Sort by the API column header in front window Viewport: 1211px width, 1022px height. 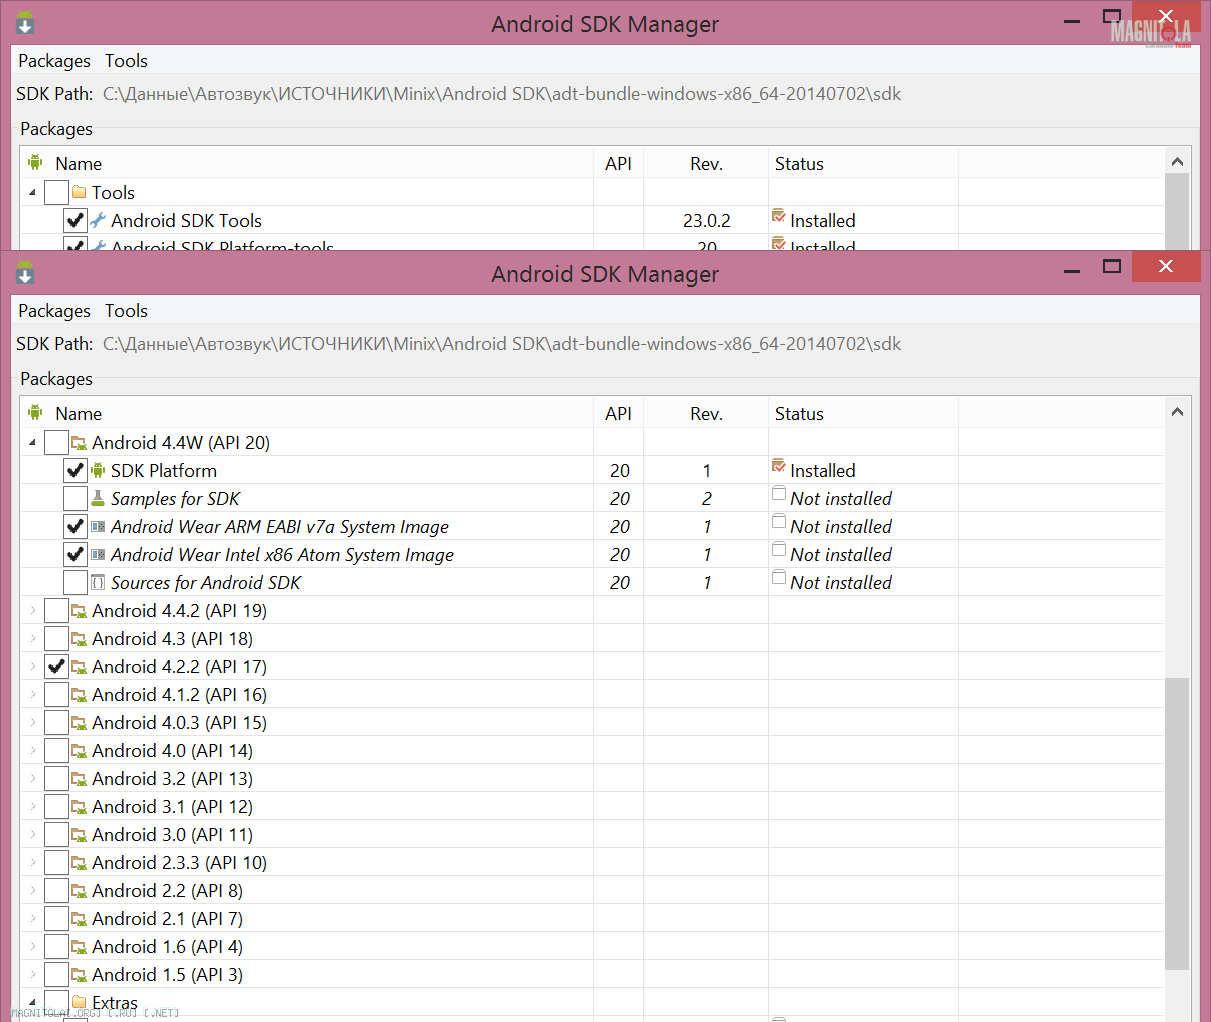[619, 413]
